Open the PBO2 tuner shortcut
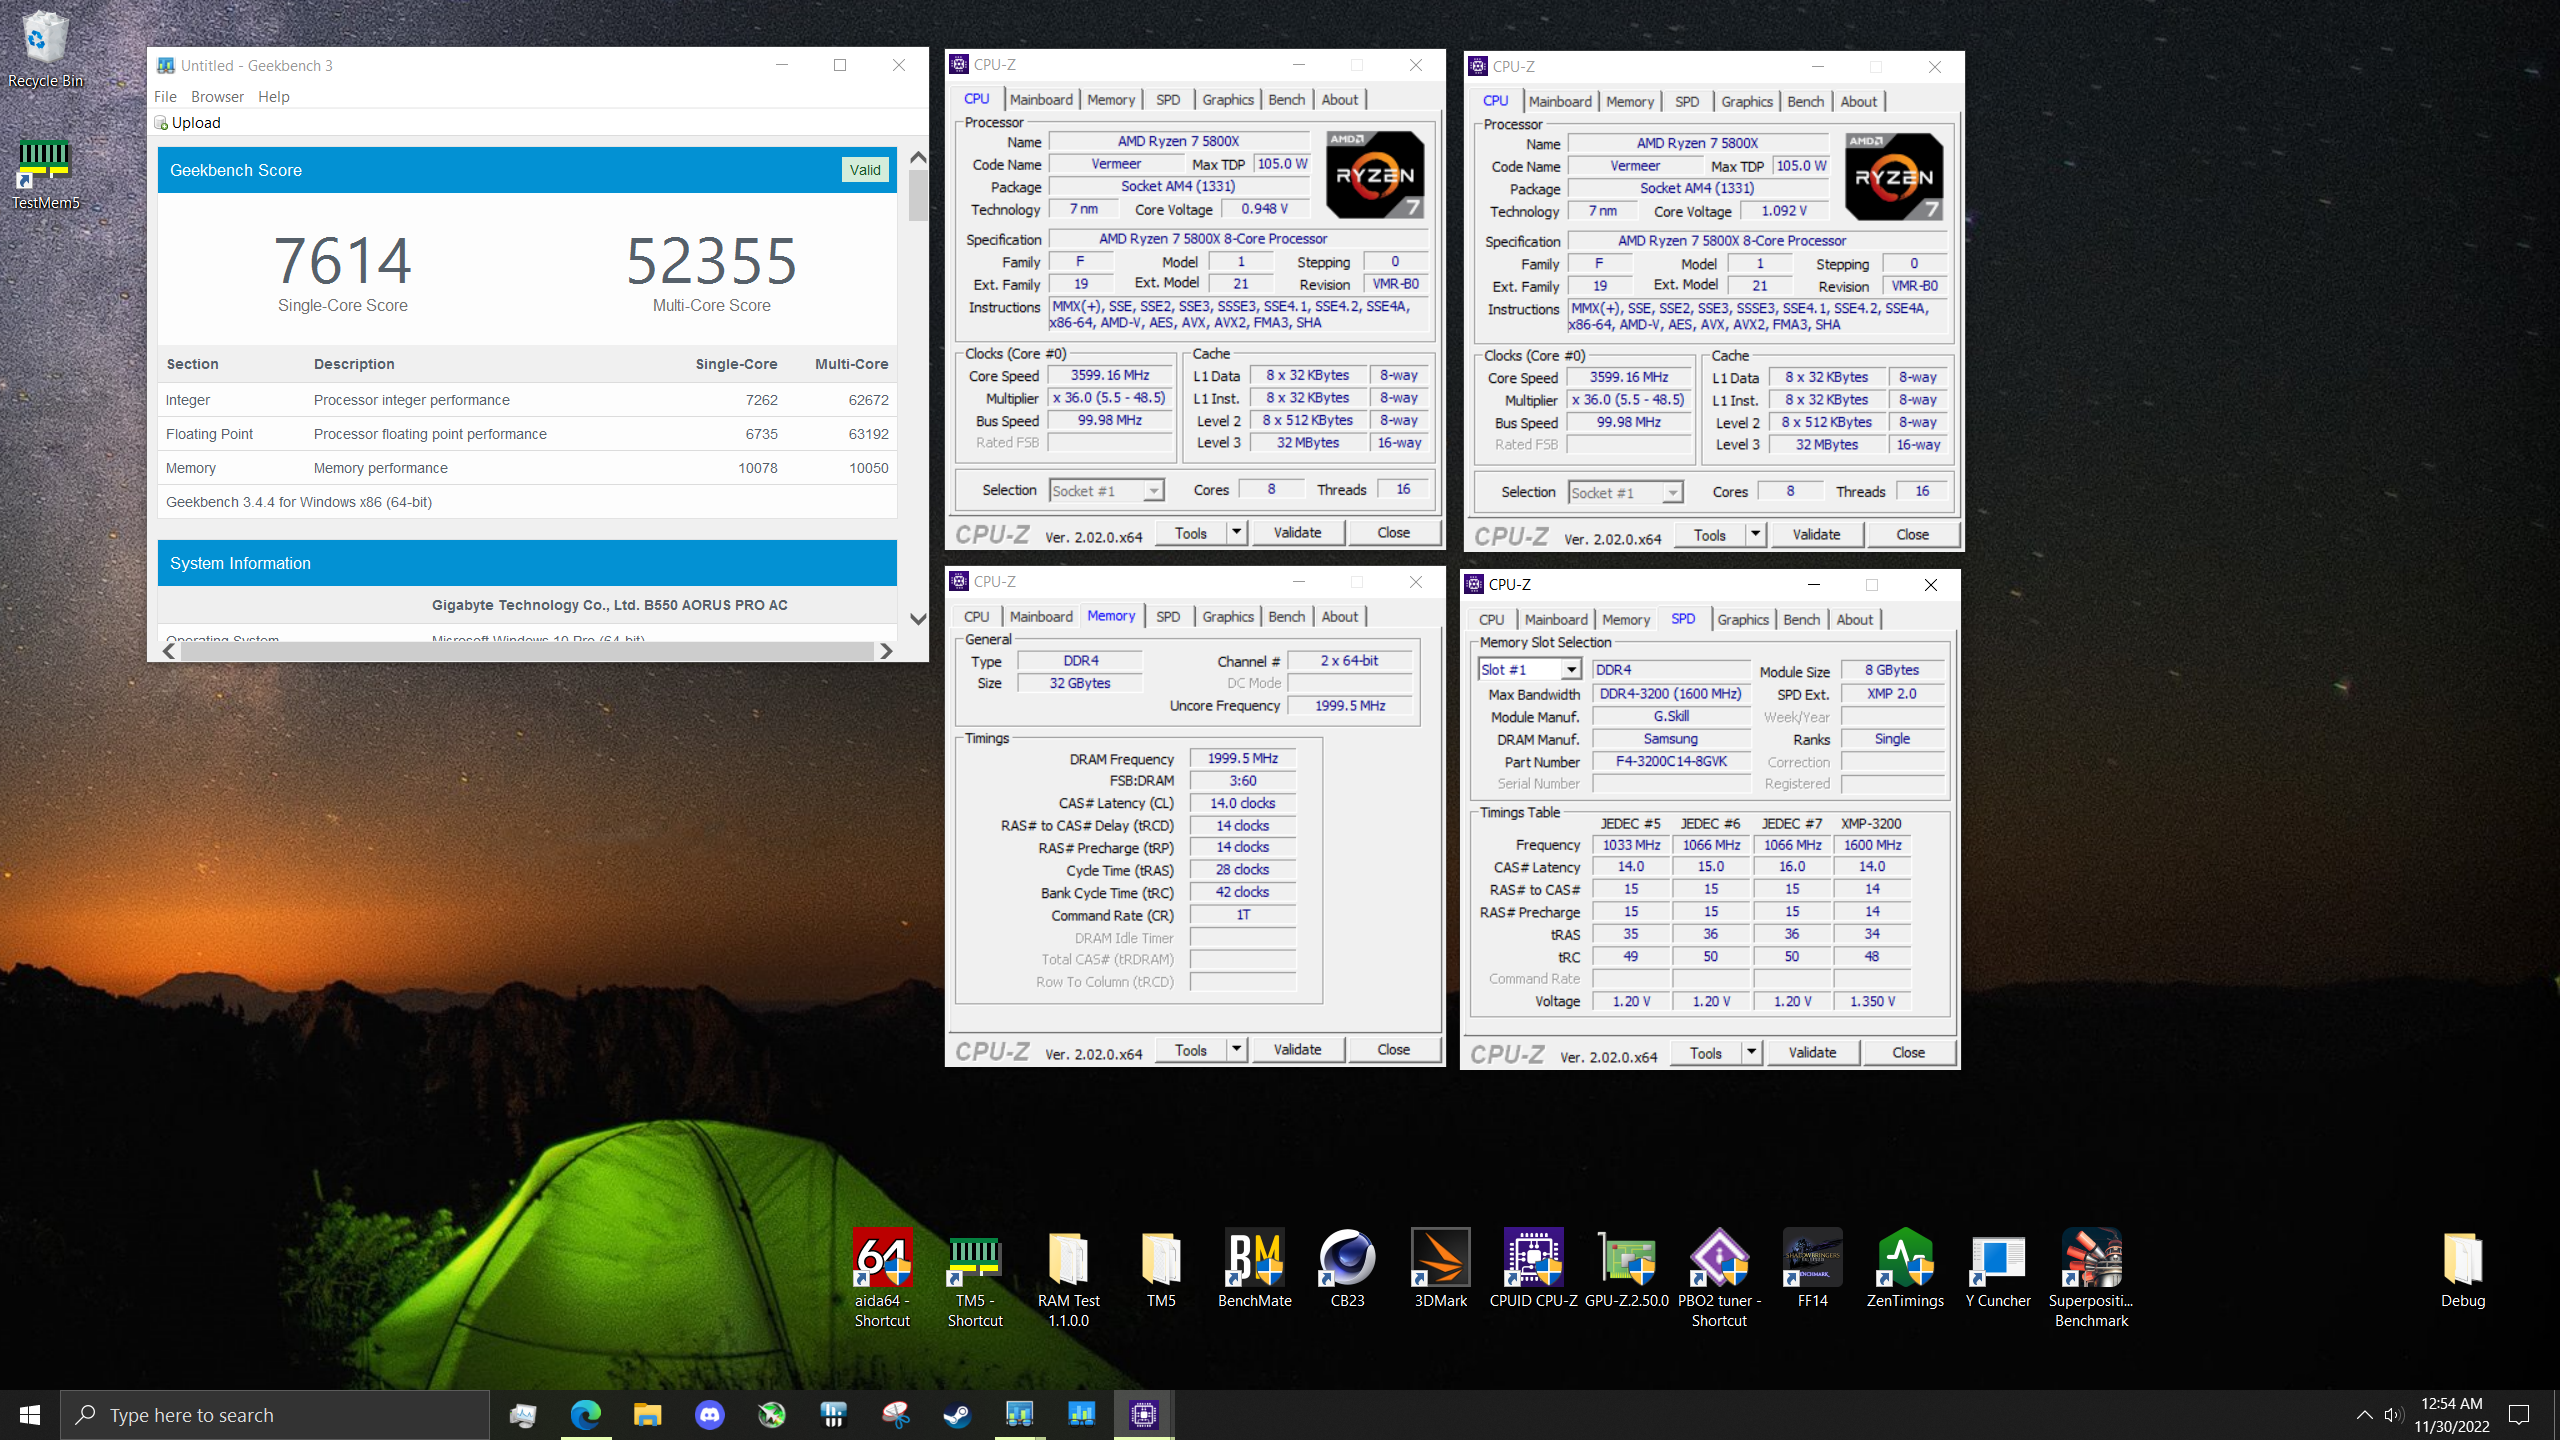2560x1440 pixels. click(1719, 1277)
